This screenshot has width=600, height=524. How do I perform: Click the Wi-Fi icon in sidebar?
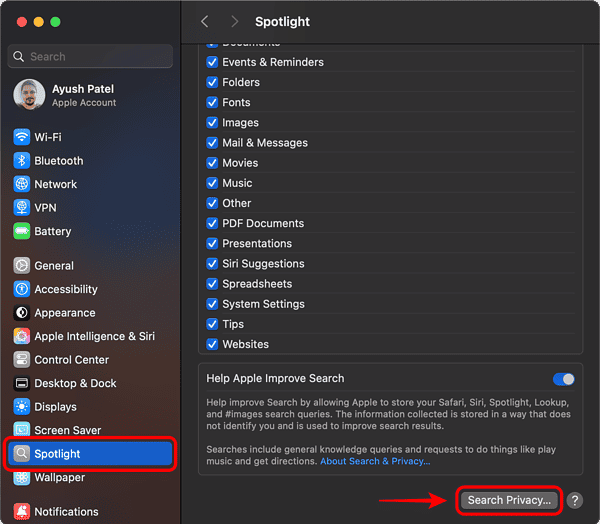click(22, 137)
